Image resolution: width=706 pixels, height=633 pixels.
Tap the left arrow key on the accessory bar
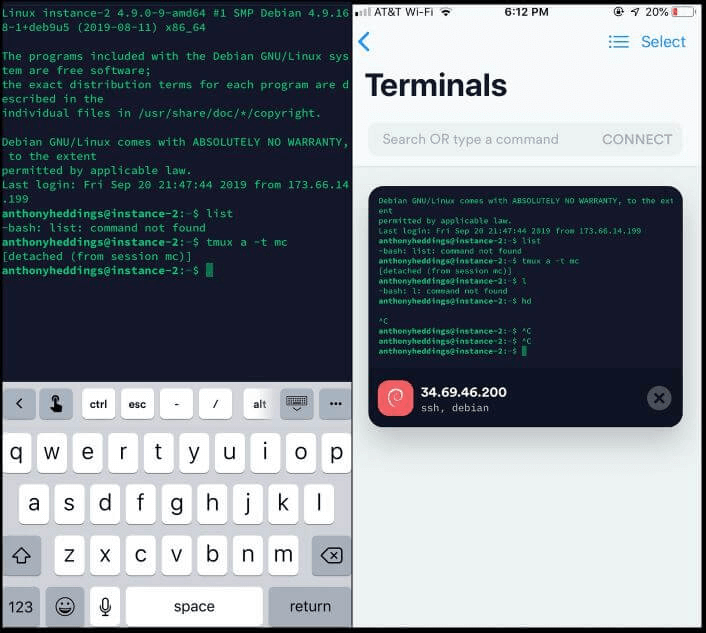pyautogui.click(x=19, y=404)
